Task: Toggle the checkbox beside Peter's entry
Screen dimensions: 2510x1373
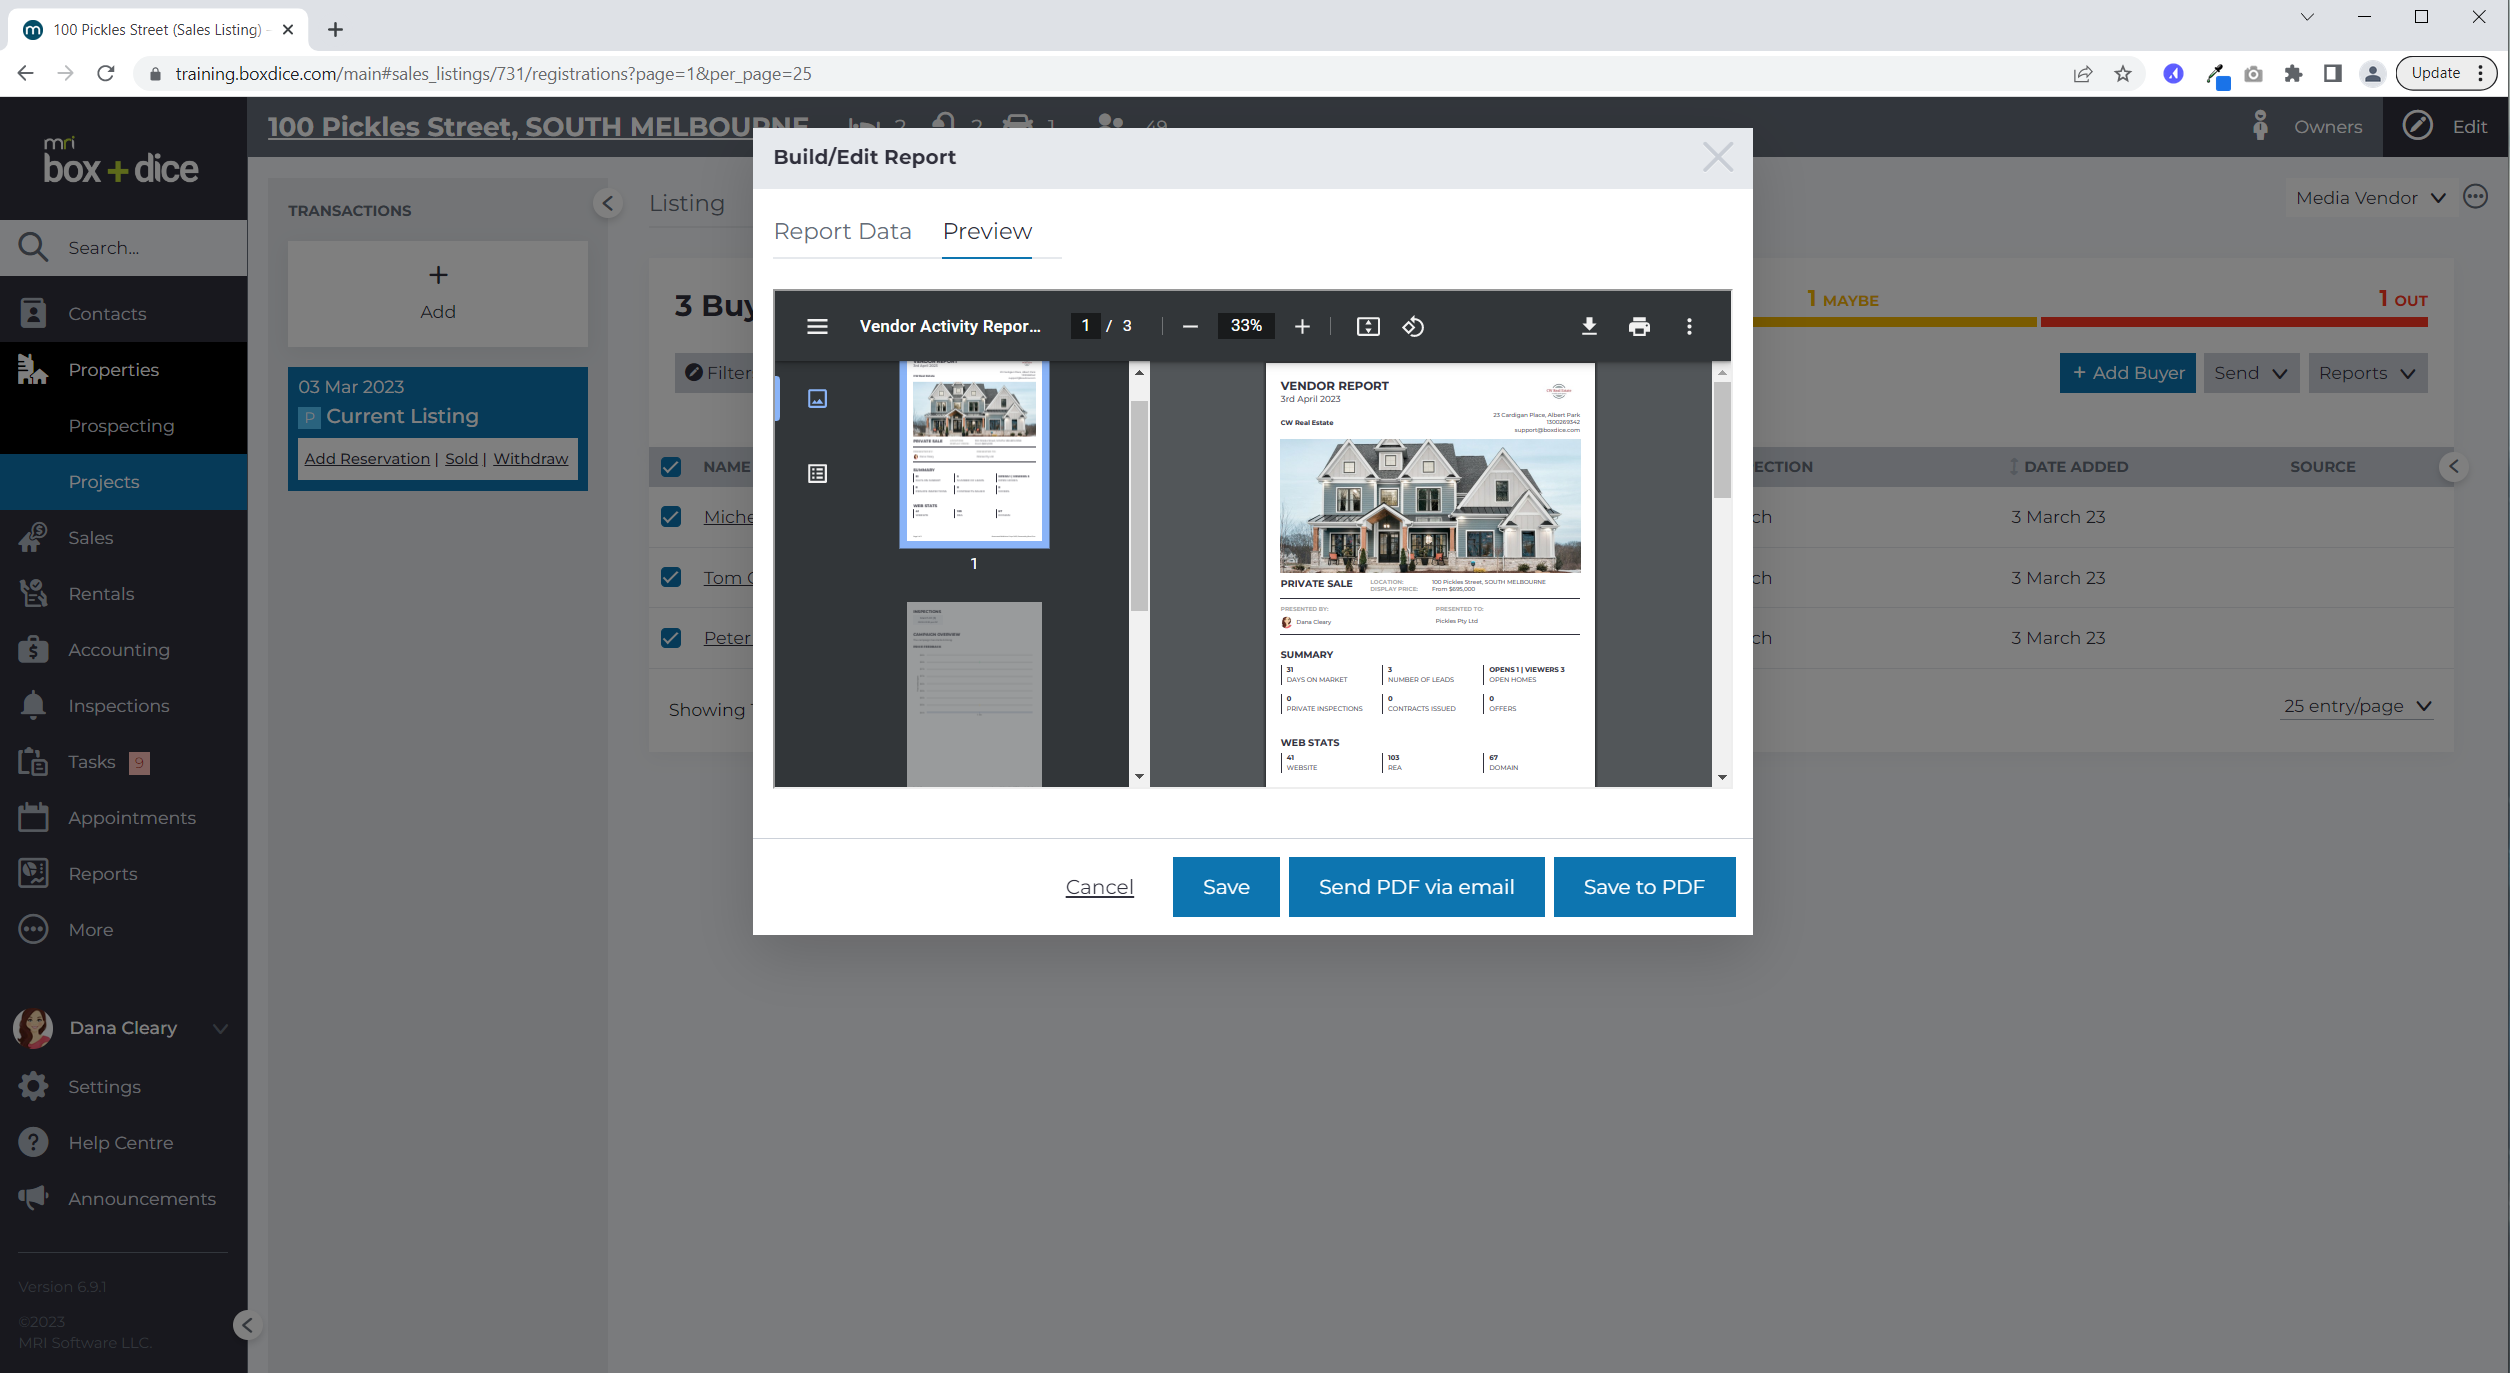Action: click(x=670, y=637)
